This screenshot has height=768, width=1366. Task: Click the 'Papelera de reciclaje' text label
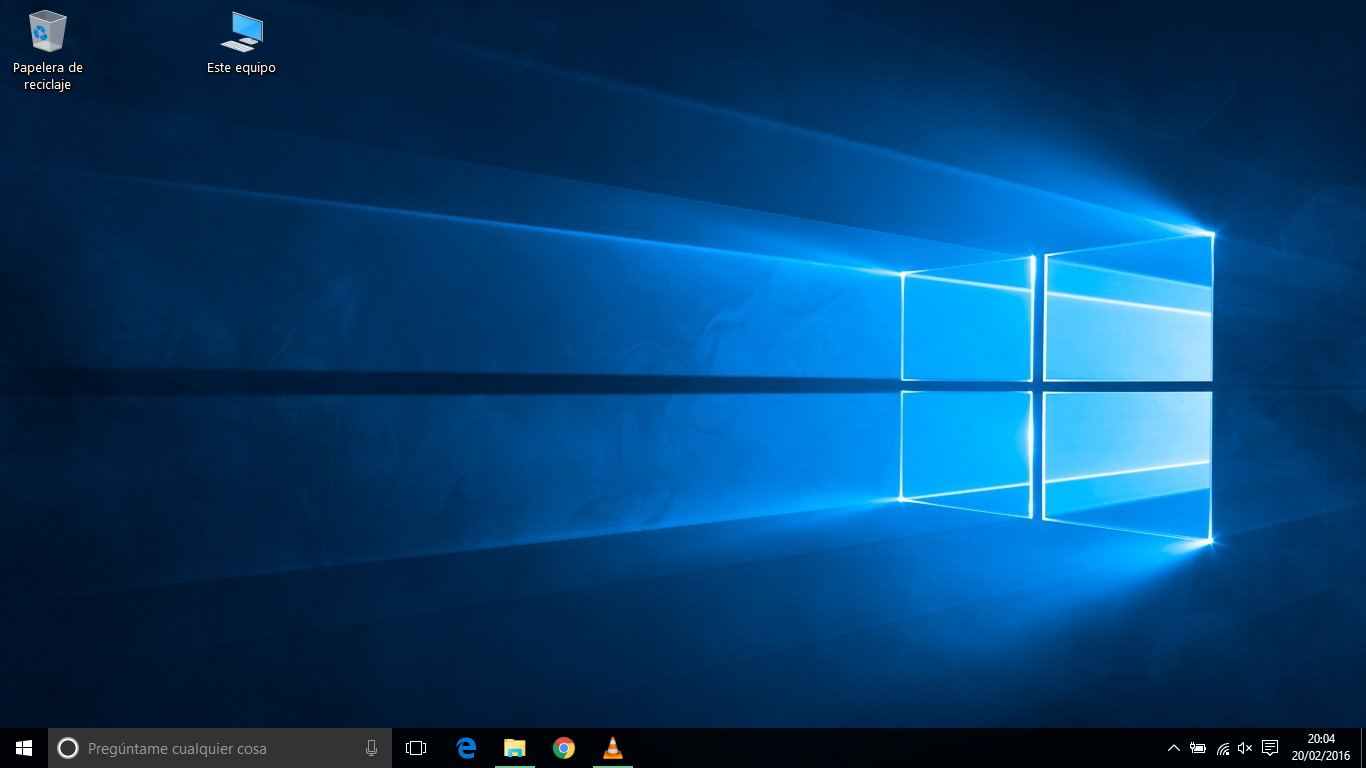click(x=47, y=76)
